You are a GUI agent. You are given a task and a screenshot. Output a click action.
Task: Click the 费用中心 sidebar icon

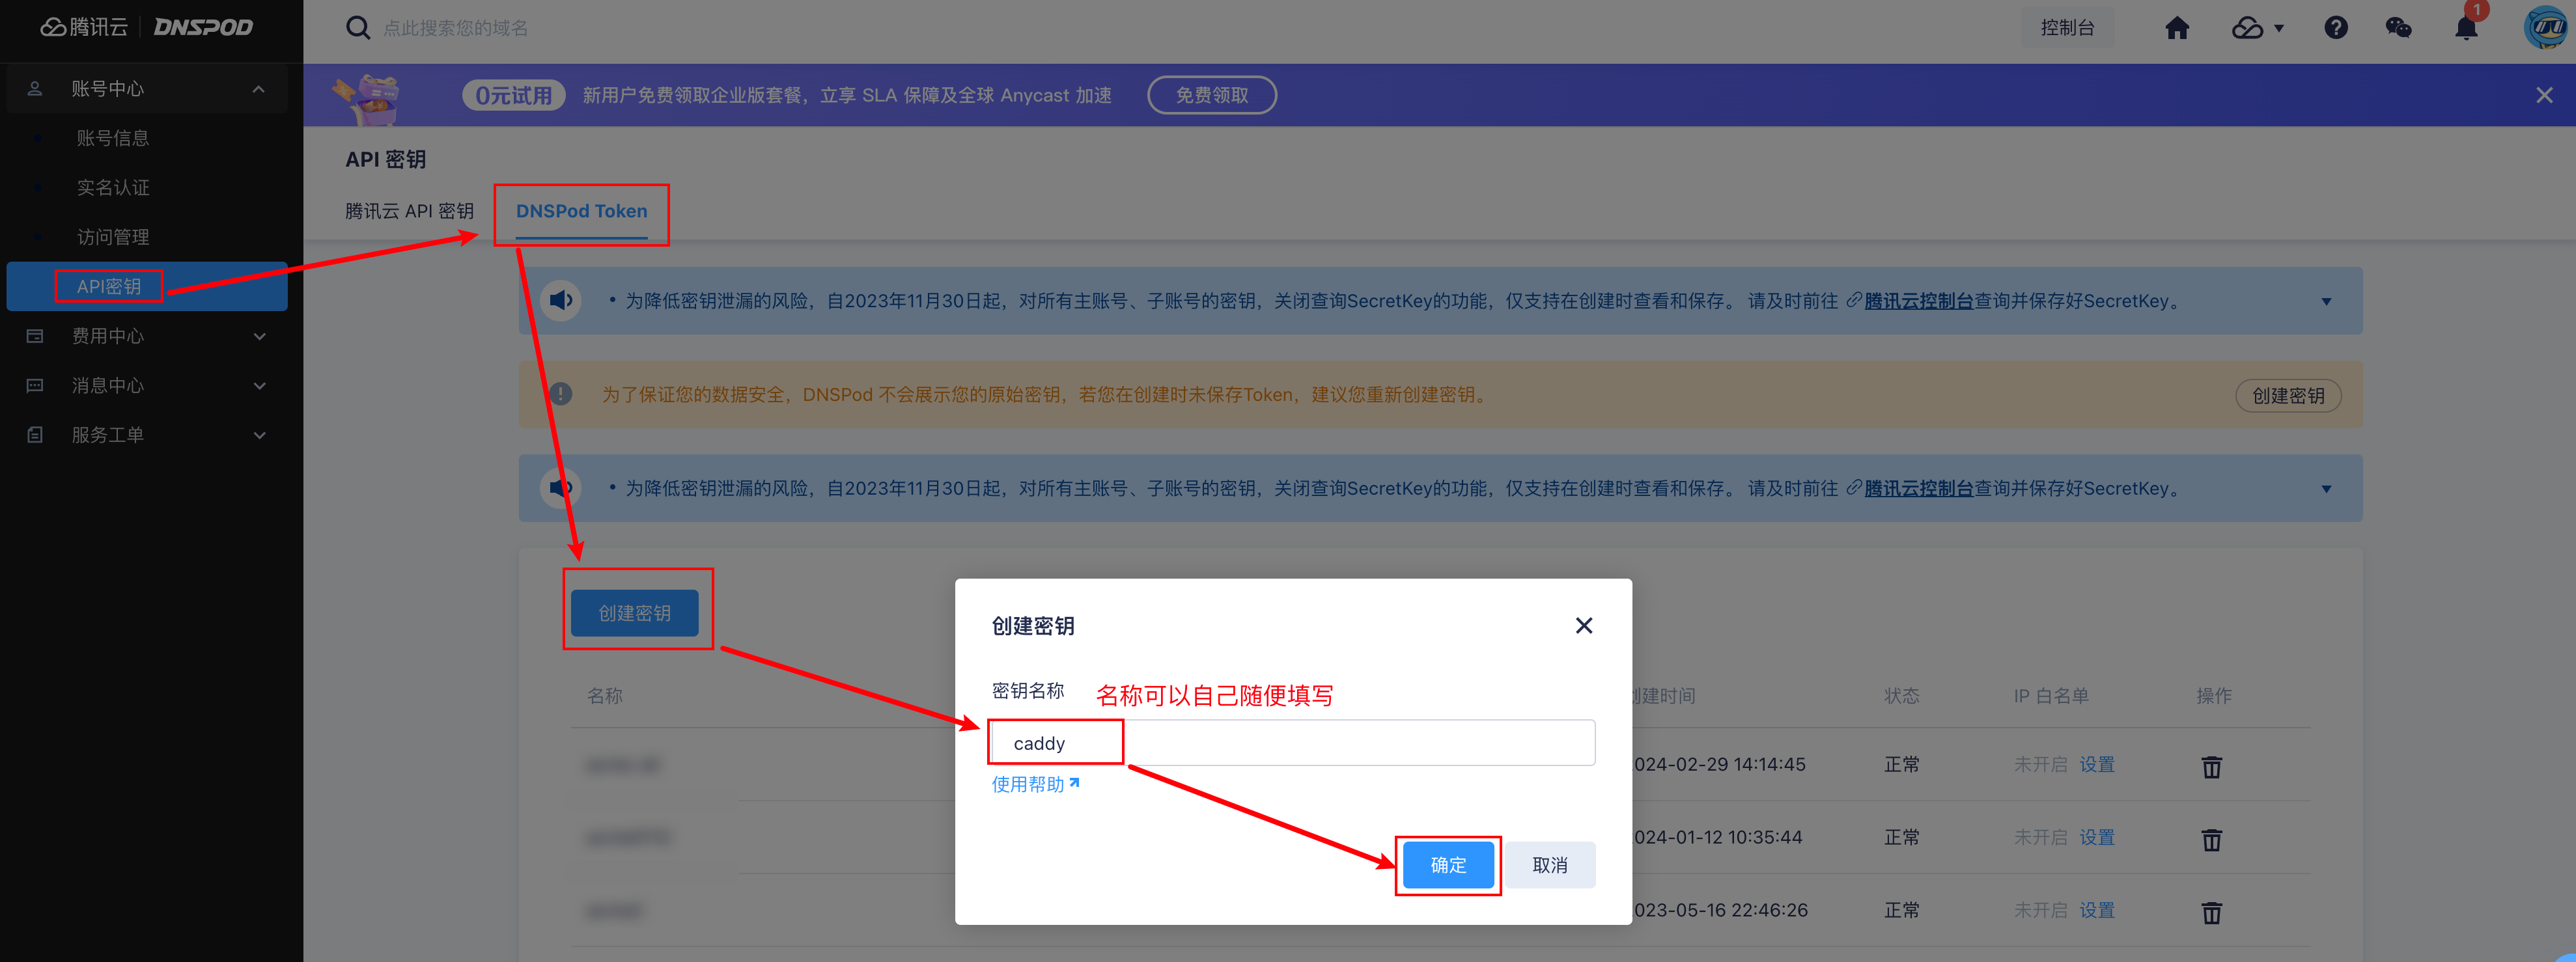(35, 336)
